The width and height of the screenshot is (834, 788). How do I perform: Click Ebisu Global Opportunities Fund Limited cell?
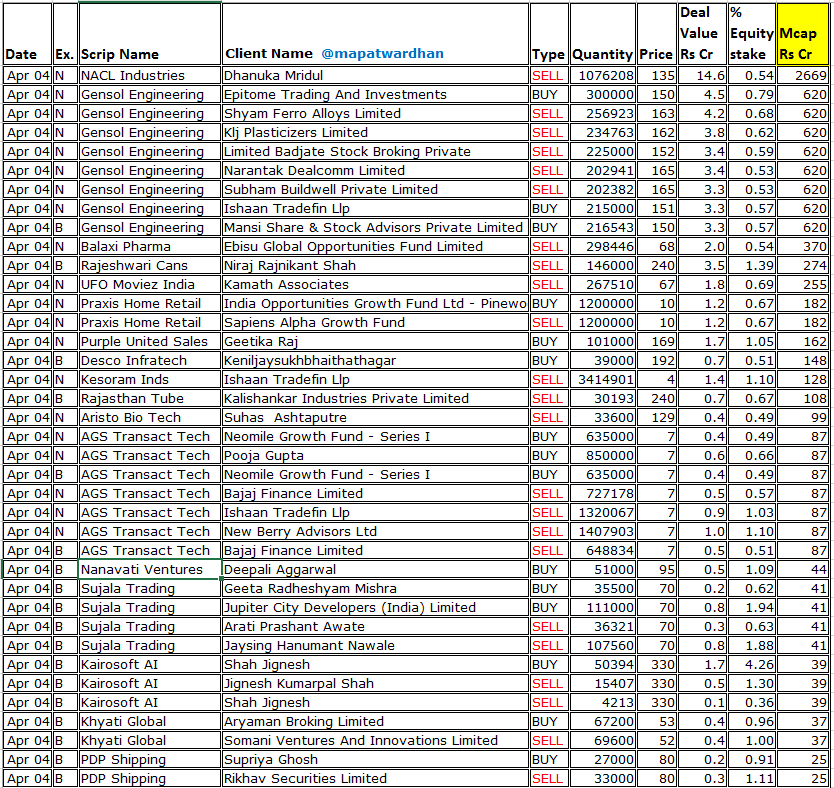point(375,247)
